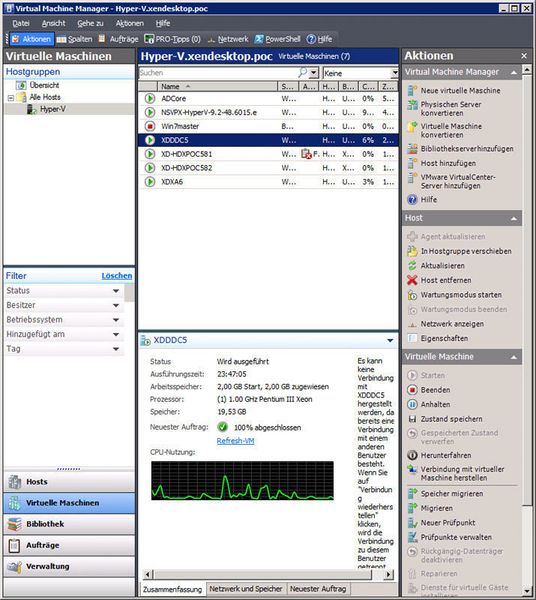Click the Zustand speichern disk icon
This screenshot has width=536, height=600.
click(412, 419)
